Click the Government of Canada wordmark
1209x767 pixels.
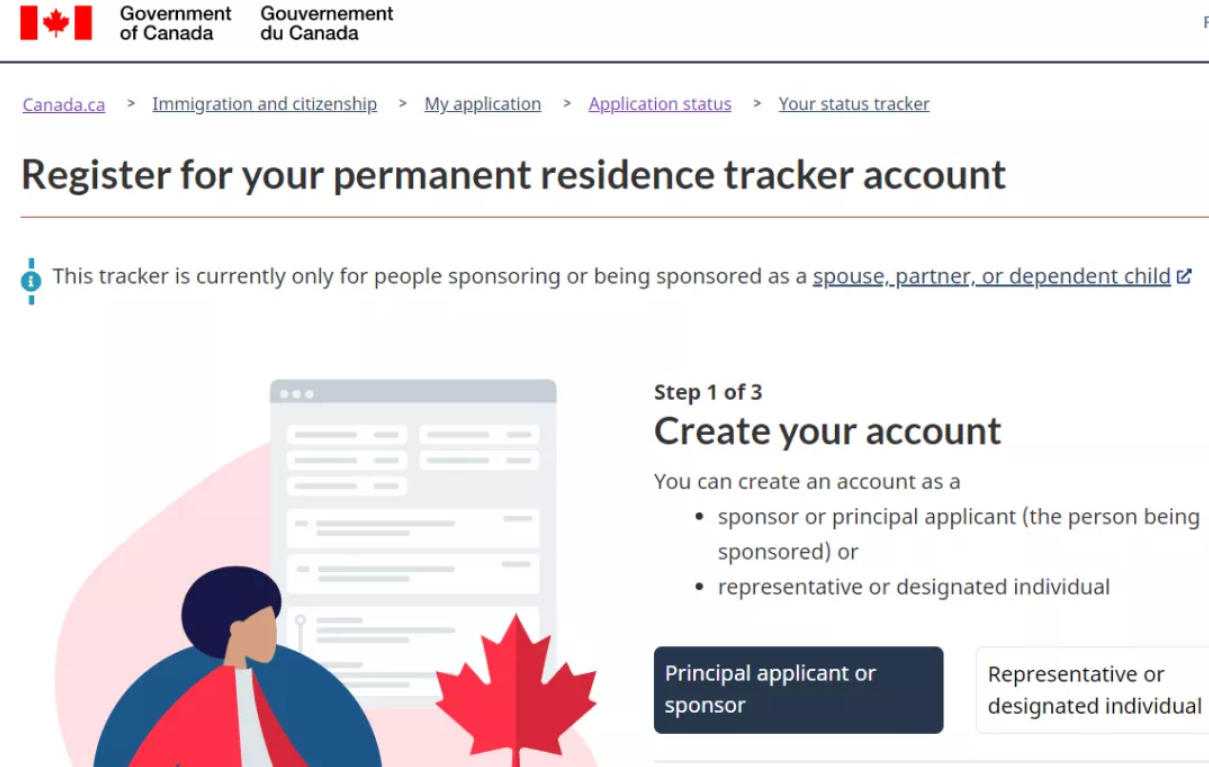(x=175, y=23)
